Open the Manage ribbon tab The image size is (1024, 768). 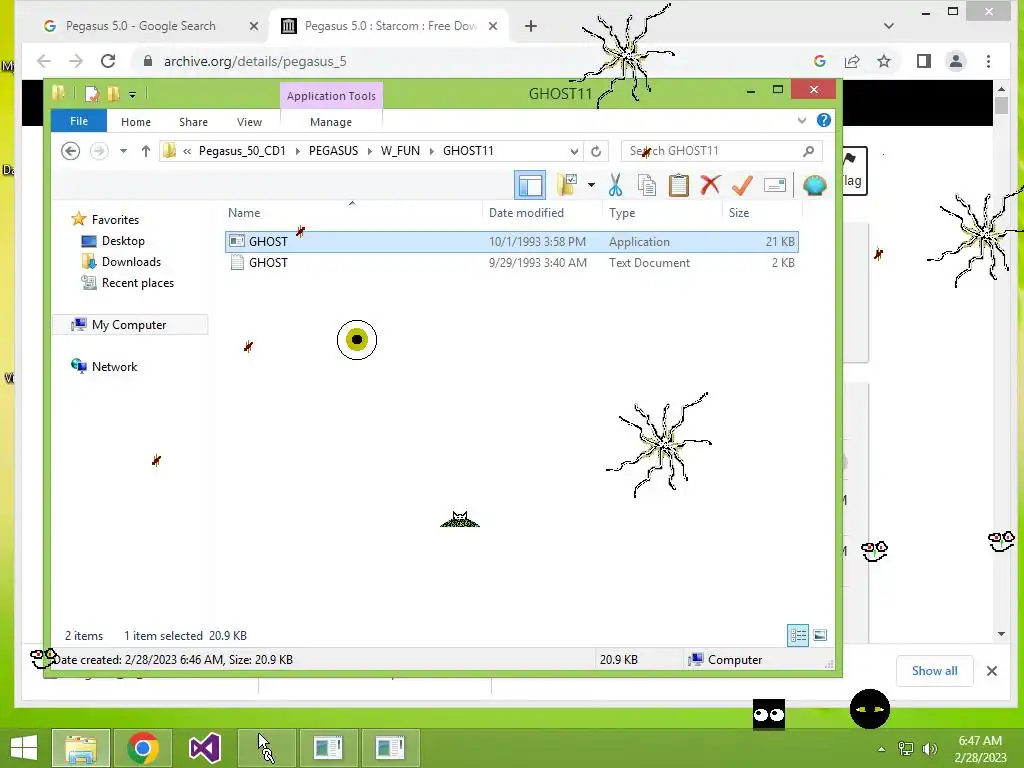pyautogui.click(x=331, y=122)
